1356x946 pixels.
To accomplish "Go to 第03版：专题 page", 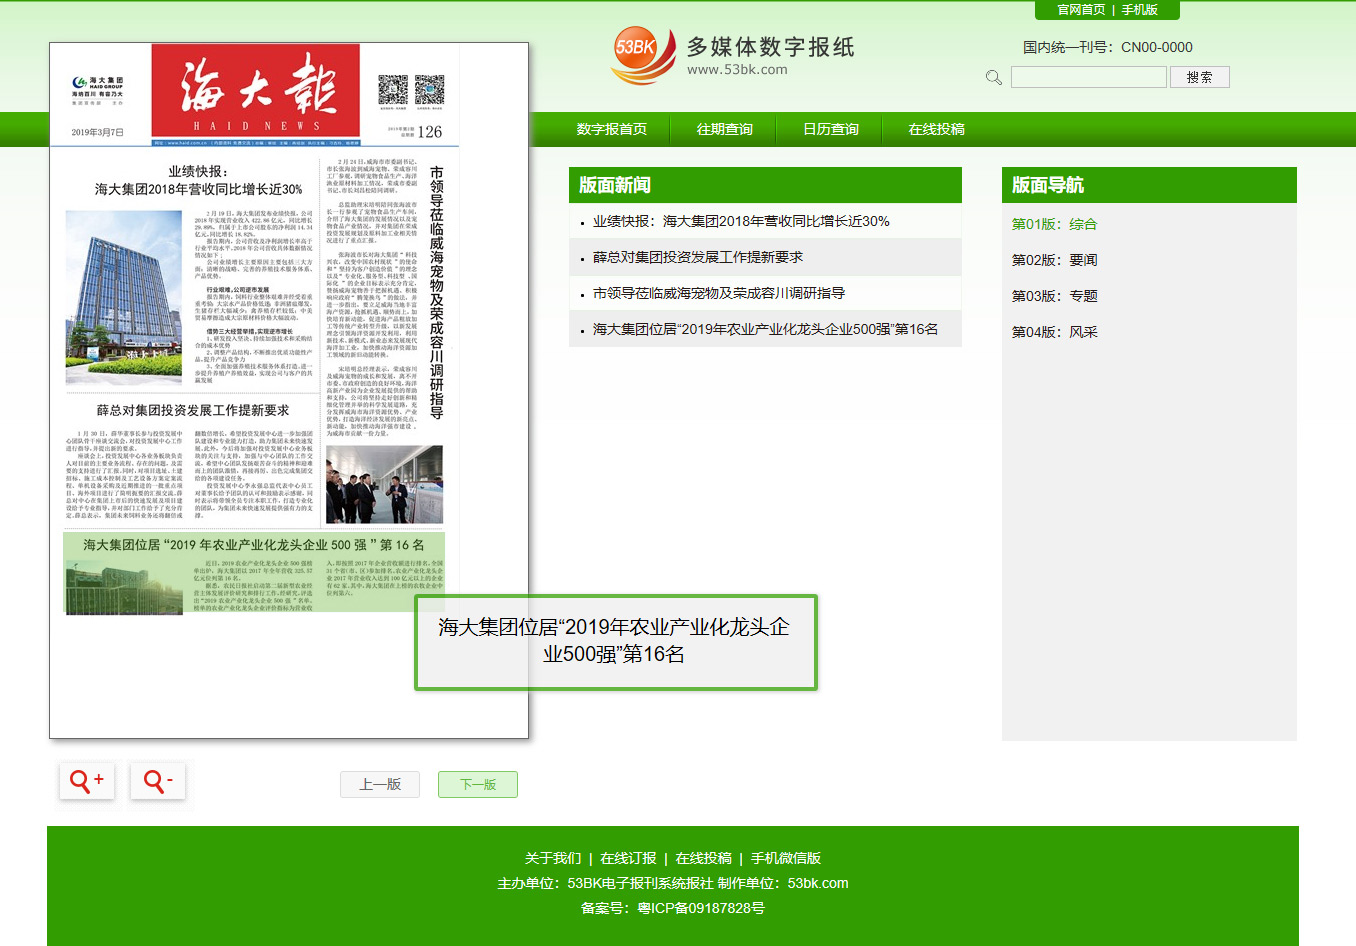I will 1054,296.
